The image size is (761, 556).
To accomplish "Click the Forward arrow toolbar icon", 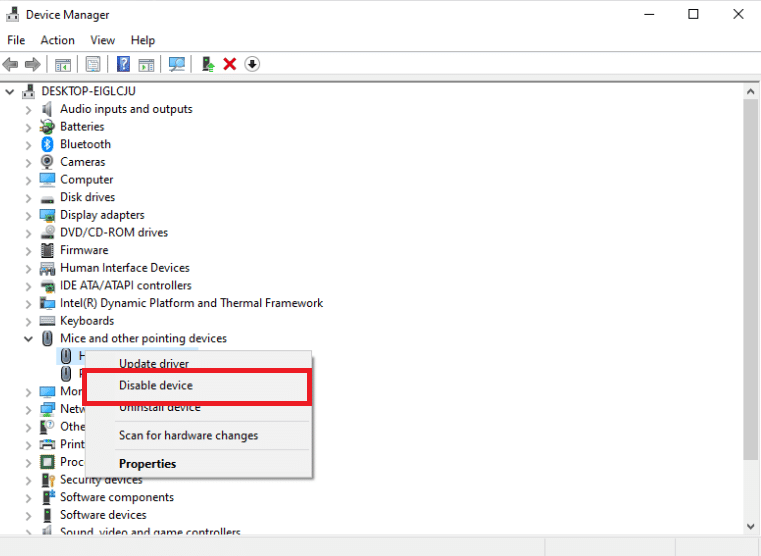I will tap(33, 64).
